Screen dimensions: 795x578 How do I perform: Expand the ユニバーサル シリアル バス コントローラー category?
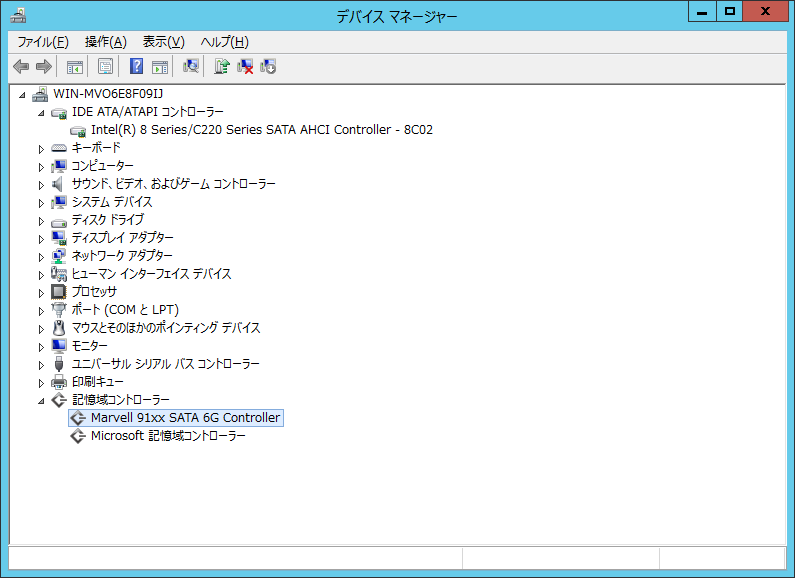[41, 365]
